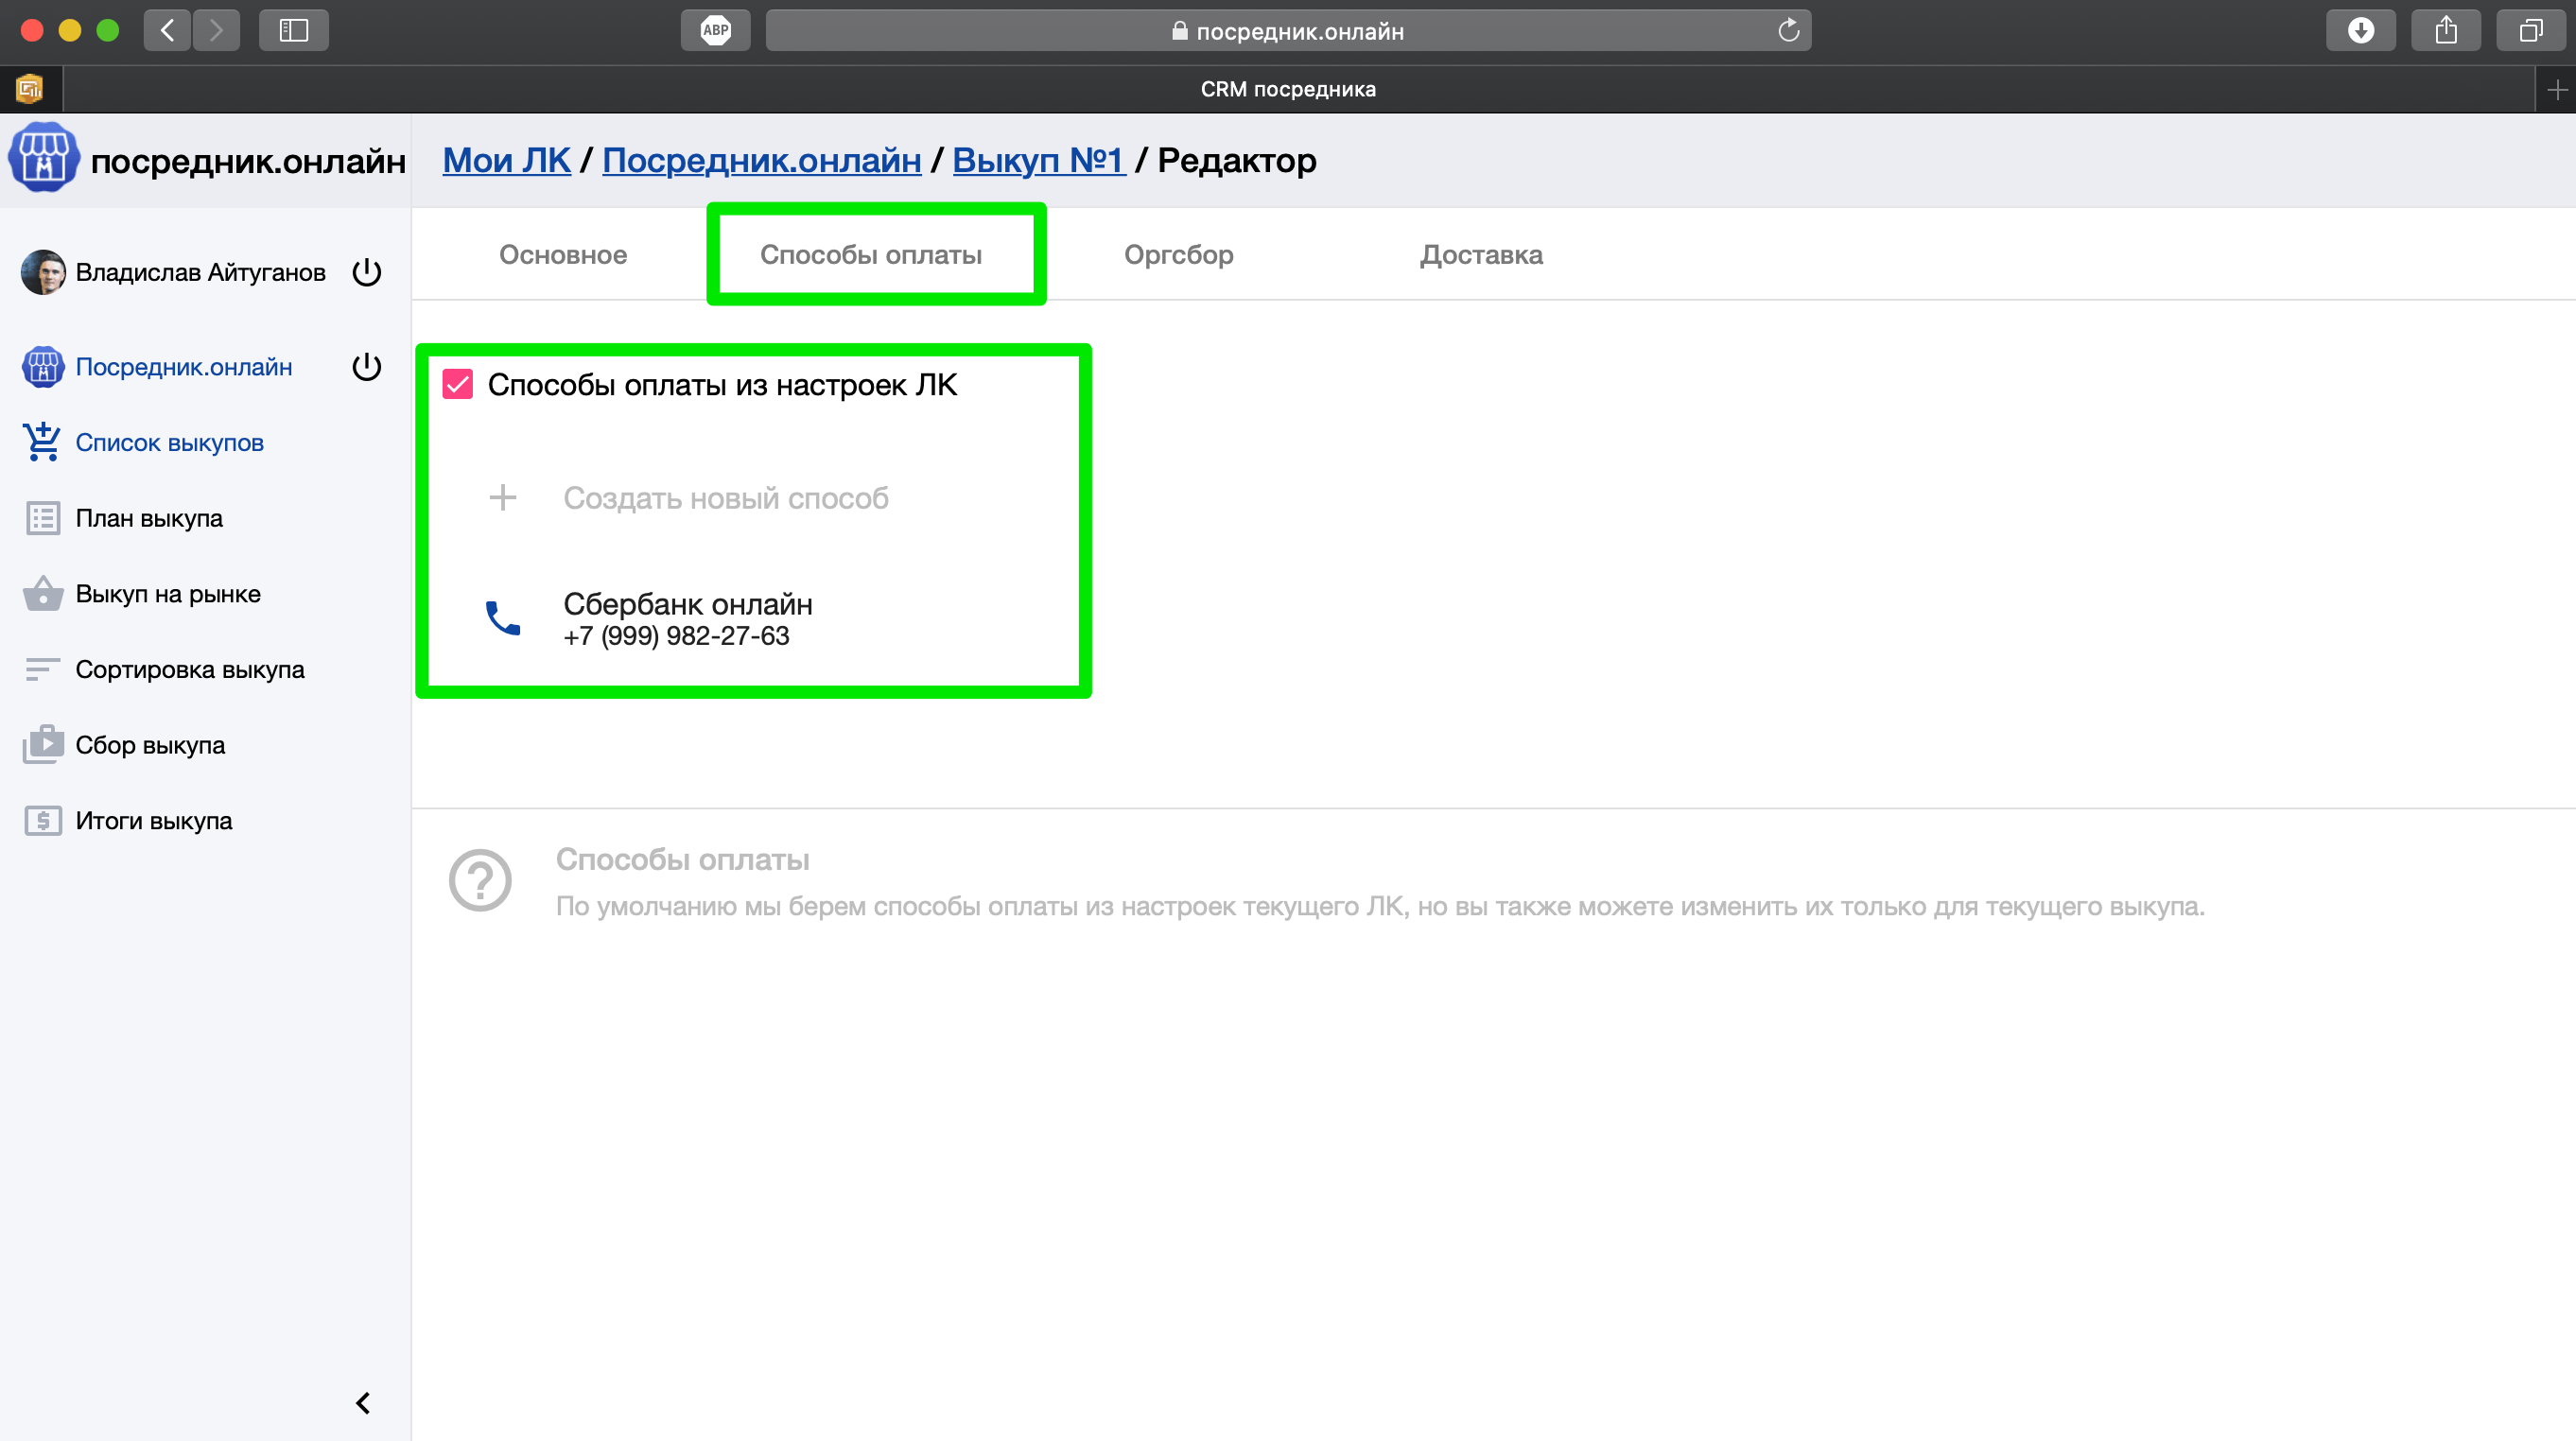Click the AdBlock Plus extension icon
This screenshot has width=2576, height=1441.
[x=715, y=30]
